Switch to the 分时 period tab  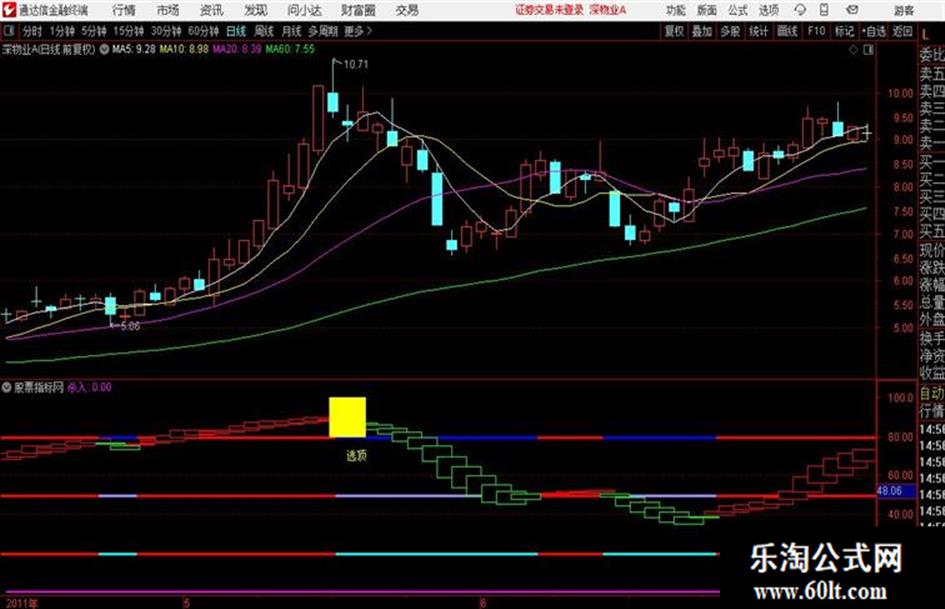coord(32,31)
